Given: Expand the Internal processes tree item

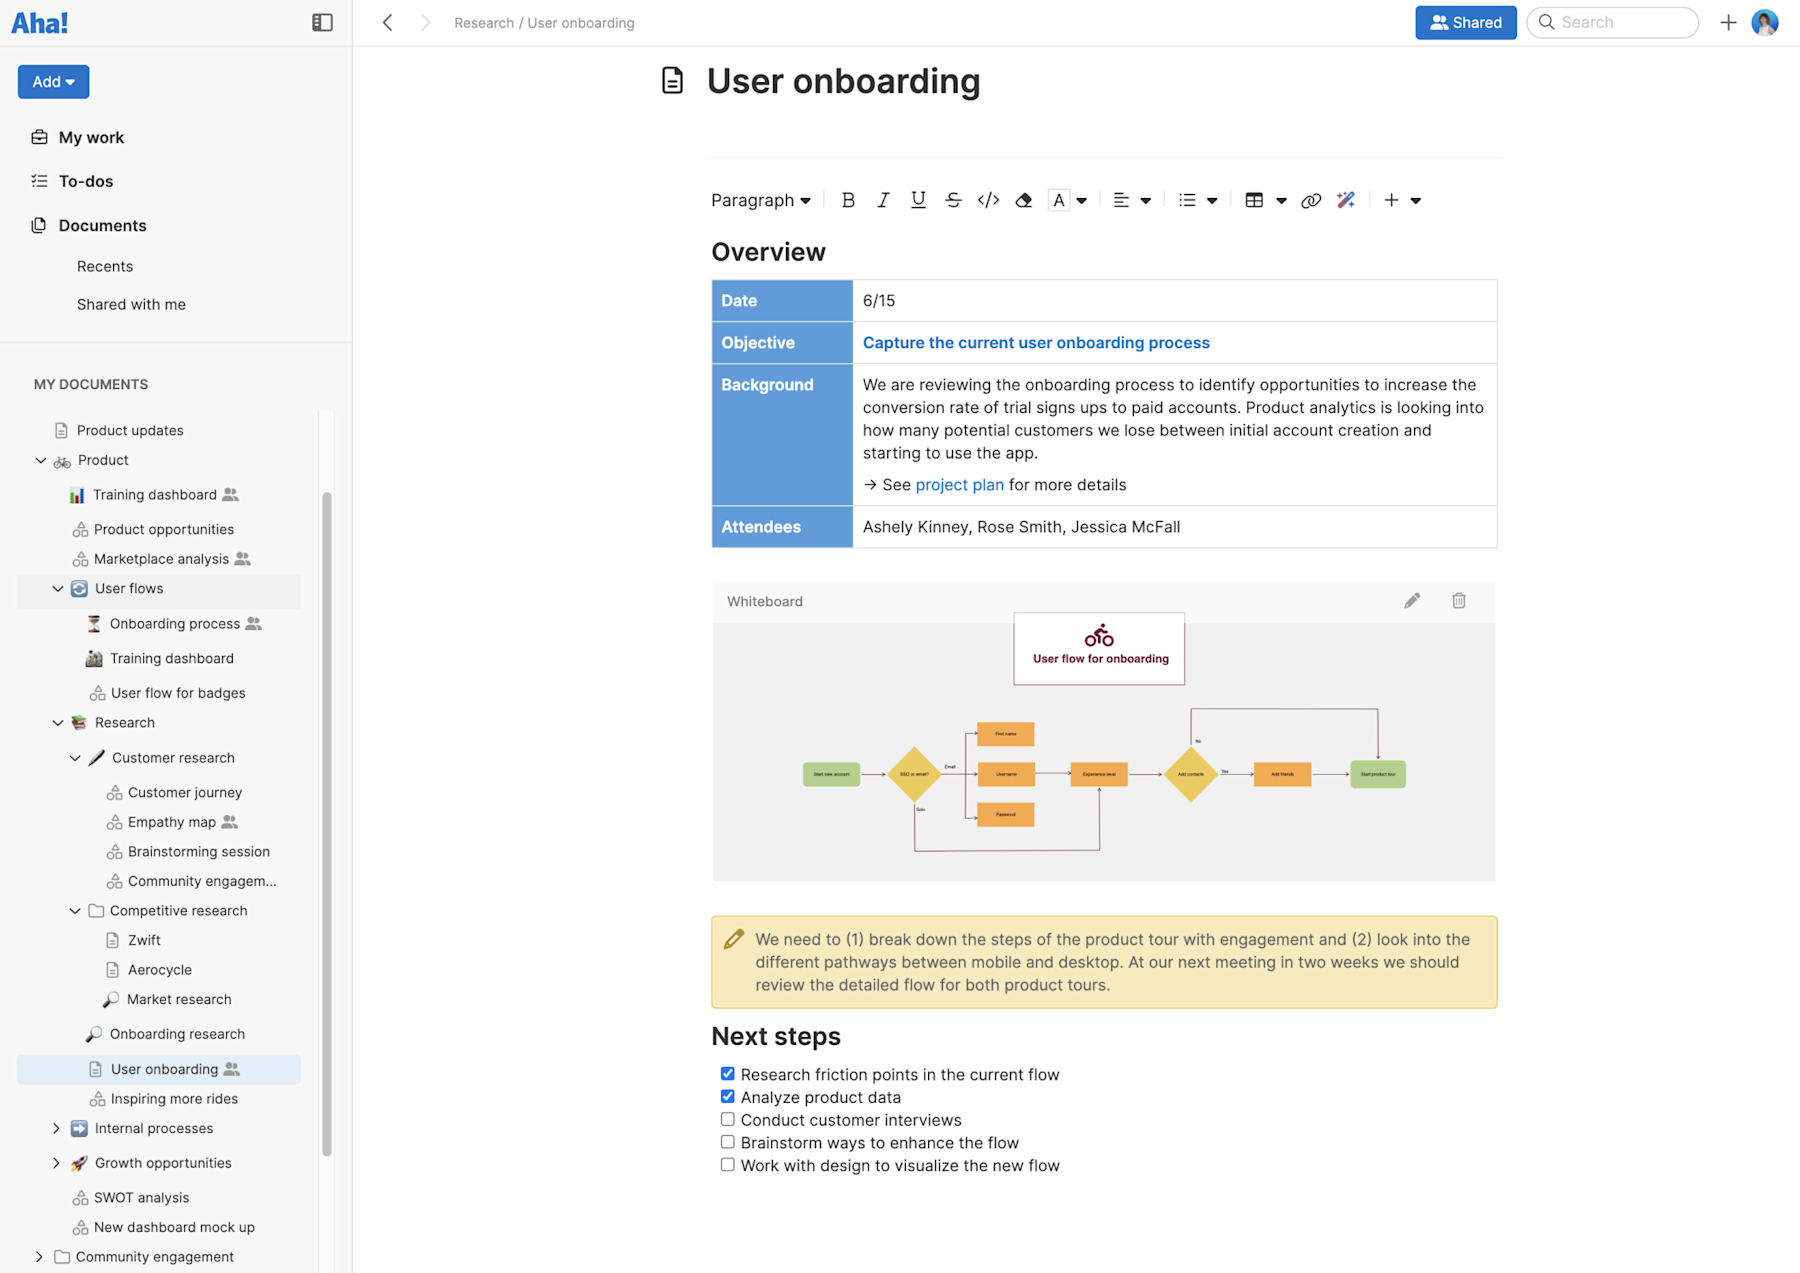Looking at the screenshot, I should pos(57,1128).
